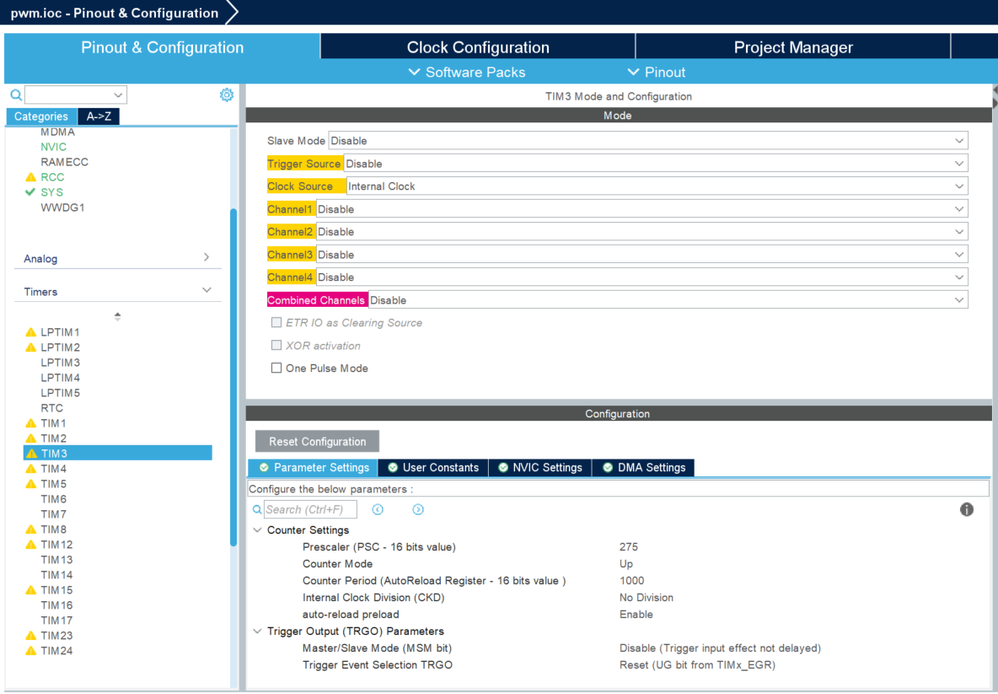Click warning icon beside LPTIM1
Screen dimensions: 998x694
[x=30, y=332]
